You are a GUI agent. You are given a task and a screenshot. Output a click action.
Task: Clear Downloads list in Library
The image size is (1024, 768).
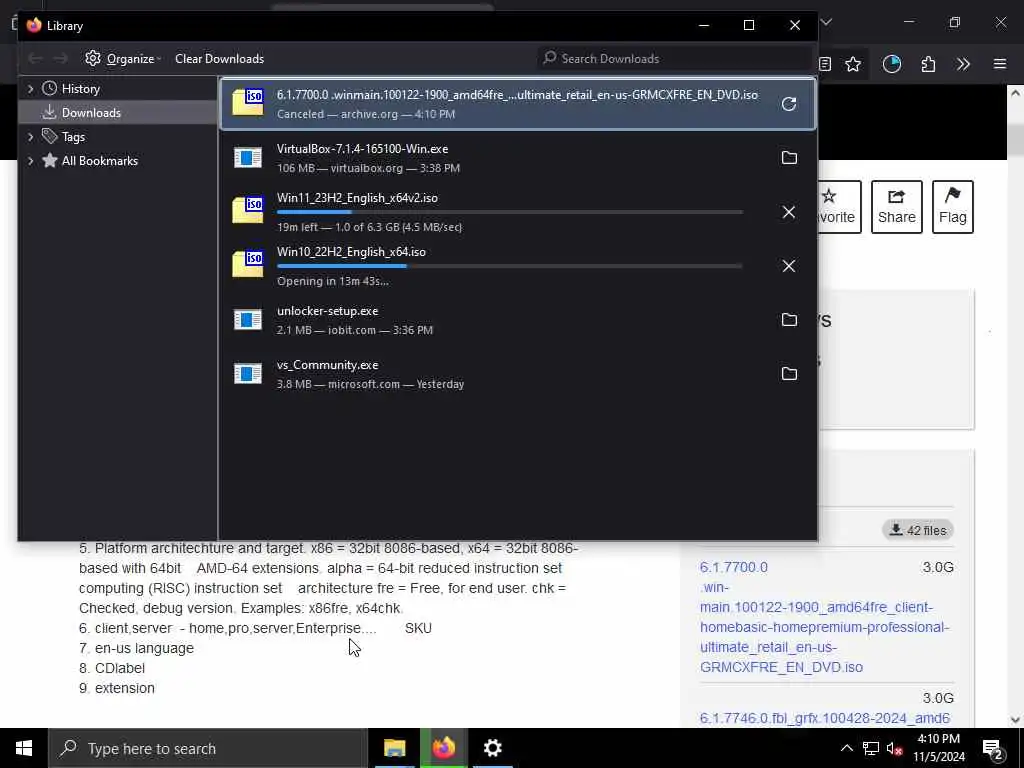(219, 59)
